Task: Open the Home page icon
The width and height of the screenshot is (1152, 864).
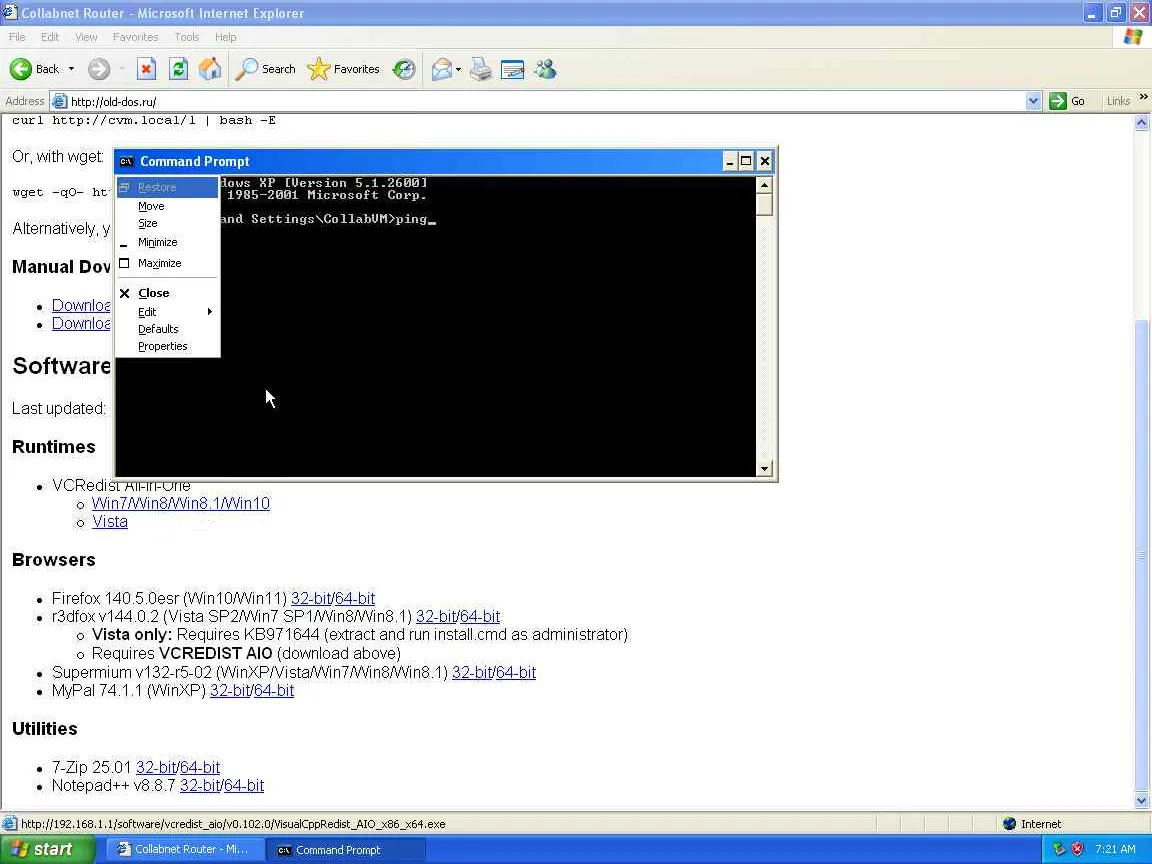Action: (210, 69)
